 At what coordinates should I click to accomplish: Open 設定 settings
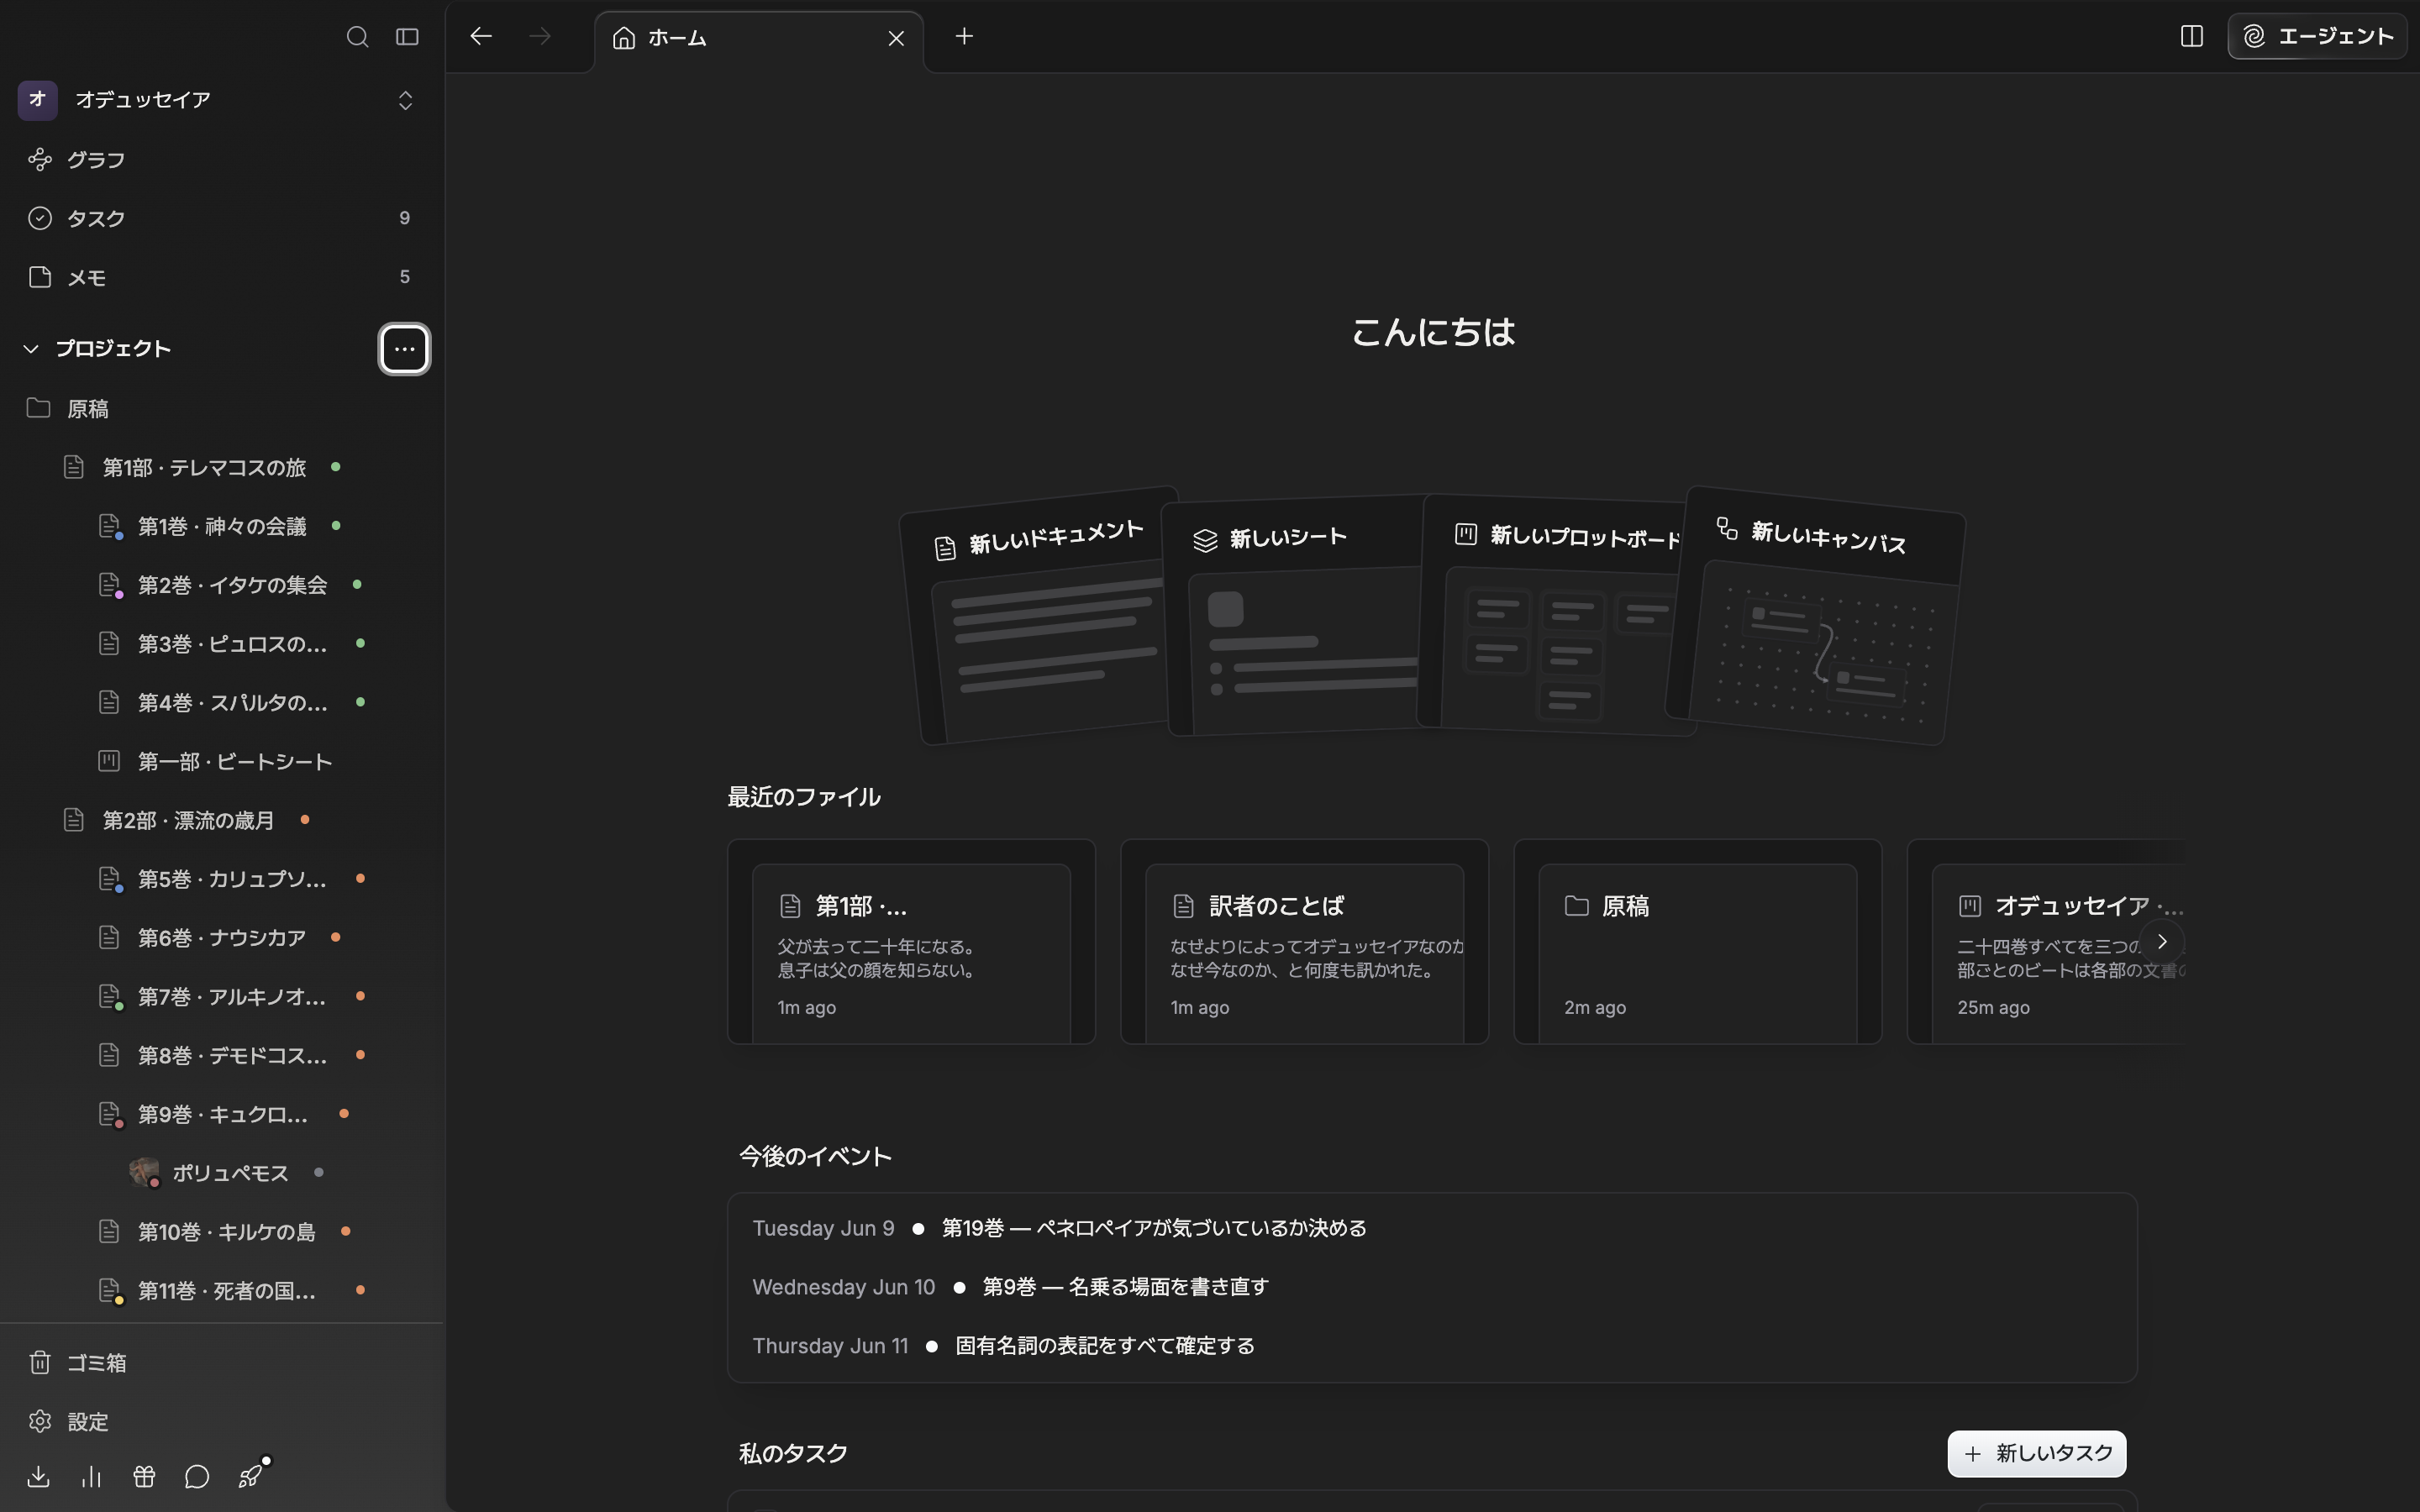[220, 1422]
